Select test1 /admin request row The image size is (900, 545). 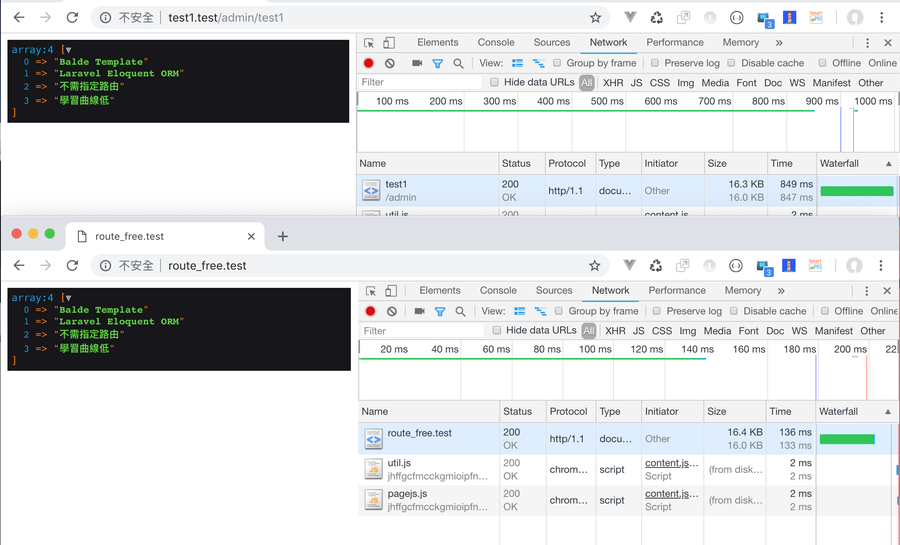pyautogui.click(x=626, y=190)
